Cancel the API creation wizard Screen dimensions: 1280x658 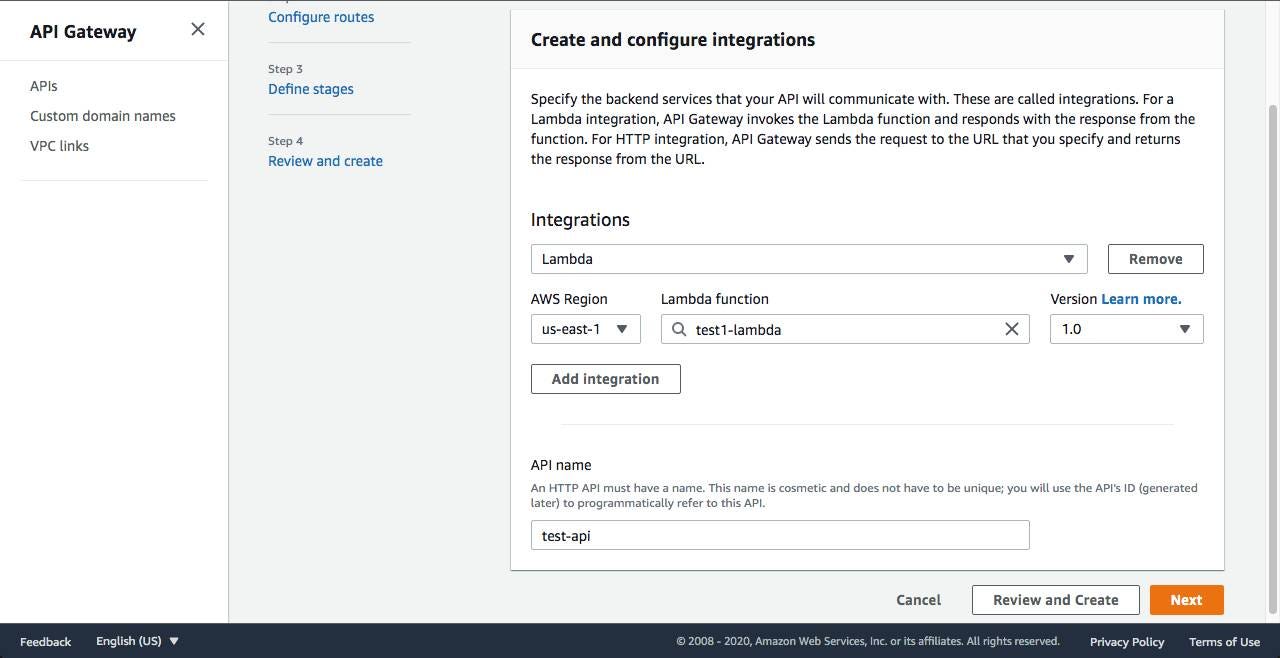pyautogui.click(x=918, y=600)
